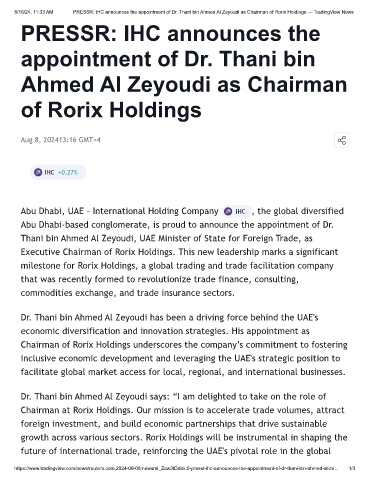Select the +0.27% change value
This screenshot has height=480, width=370.
pyautogui.click(x=68, y=172)
